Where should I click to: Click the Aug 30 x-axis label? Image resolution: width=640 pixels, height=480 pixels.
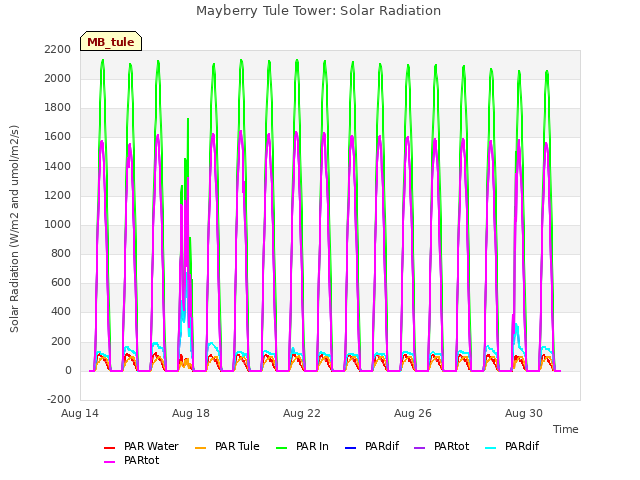[524, 413]
